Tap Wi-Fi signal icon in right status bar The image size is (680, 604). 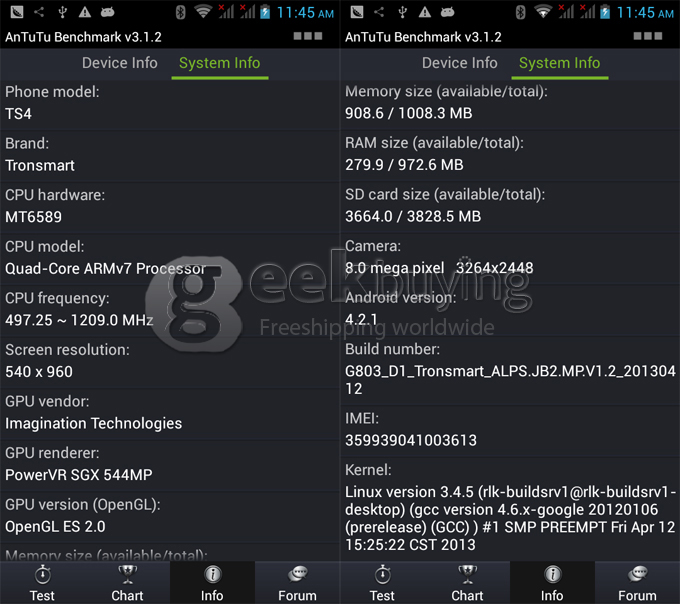click(x=544, y=12)
